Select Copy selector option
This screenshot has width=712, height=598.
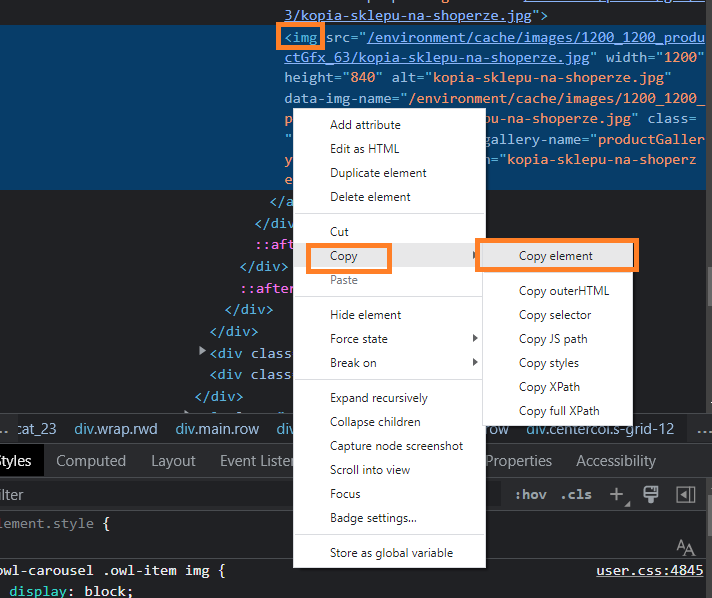555,315
